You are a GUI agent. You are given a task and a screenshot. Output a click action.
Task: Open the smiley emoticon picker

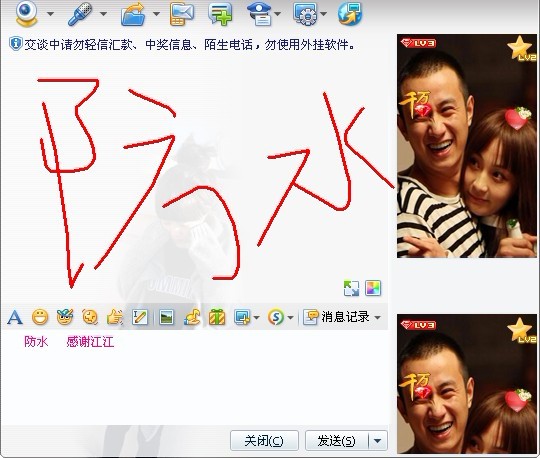click(40, 317)
